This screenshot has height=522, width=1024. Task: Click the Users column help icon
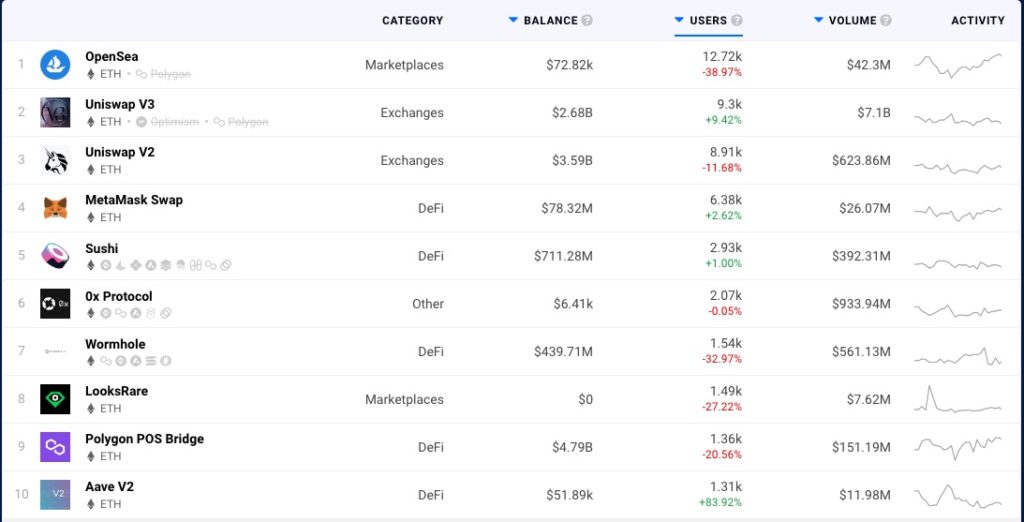point(737,20)
